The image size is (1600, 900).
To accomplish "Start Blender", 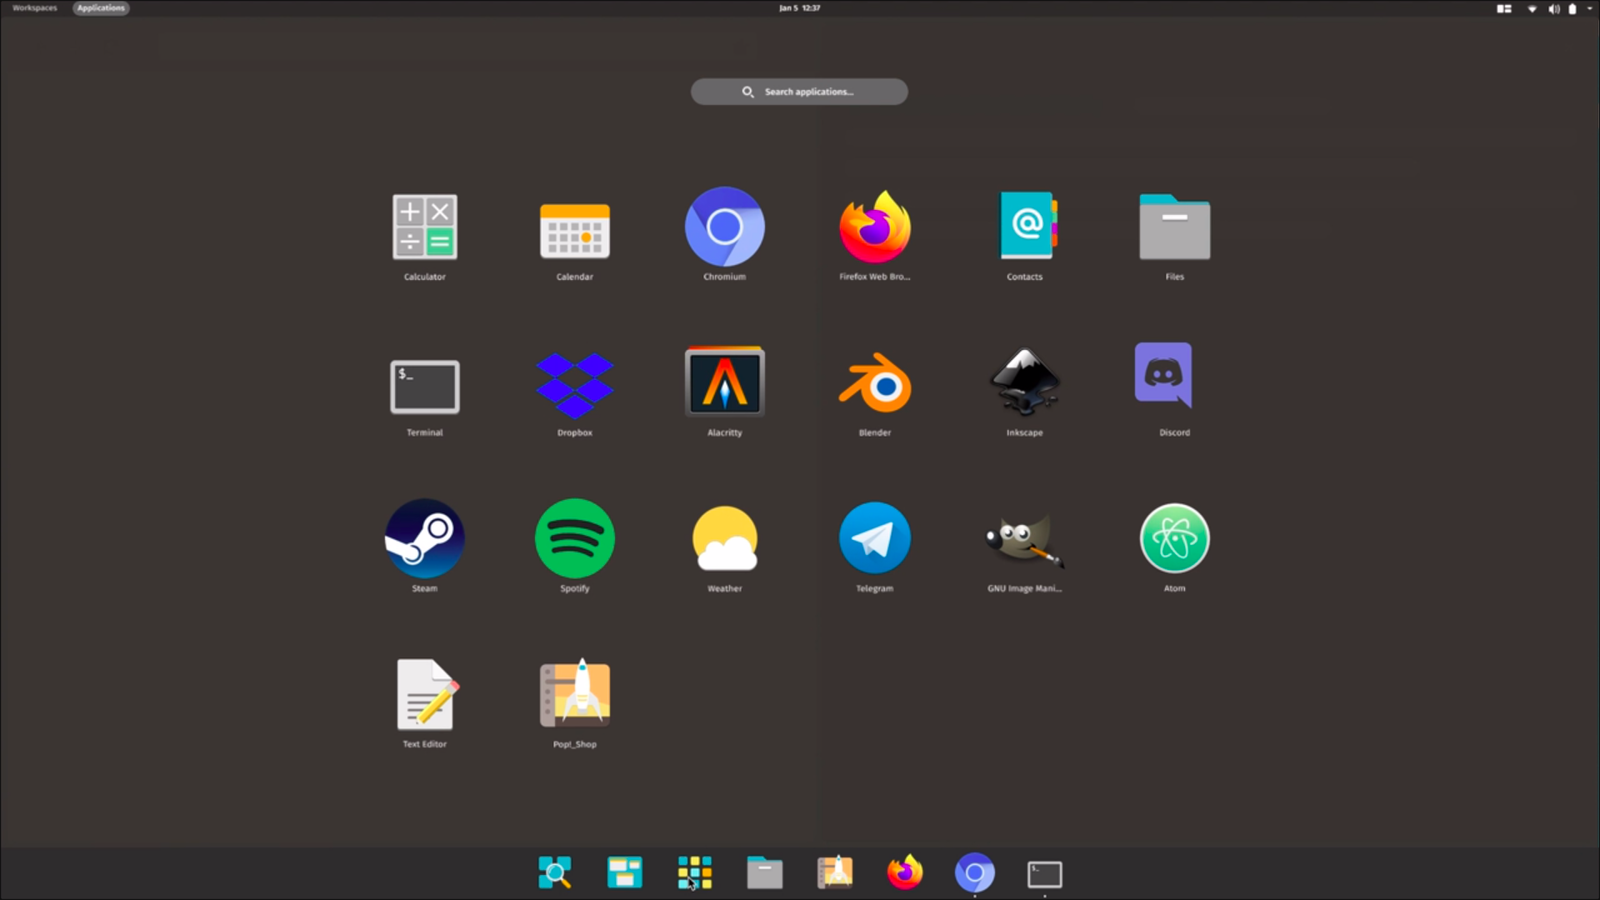I will coord(875,384).
